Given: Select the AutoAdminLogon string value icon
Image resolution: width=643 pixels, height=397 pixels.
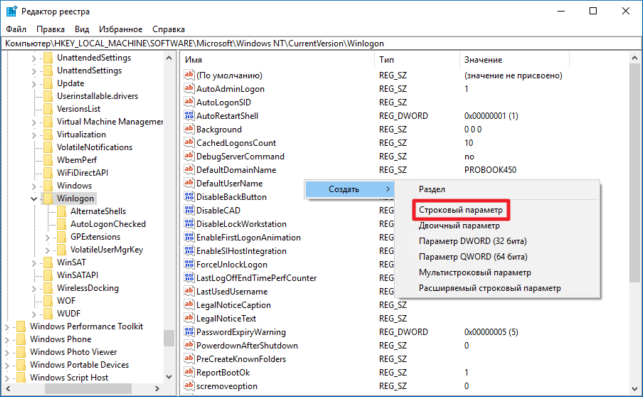Looking at the screenshot, I should point(189,89).
